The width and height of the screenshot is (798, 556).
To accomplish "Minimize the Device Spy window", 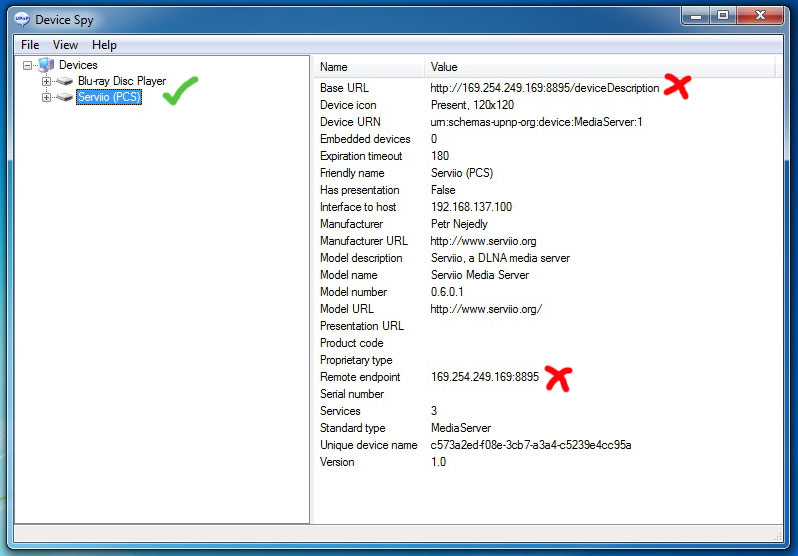I will tap(696, 16).
